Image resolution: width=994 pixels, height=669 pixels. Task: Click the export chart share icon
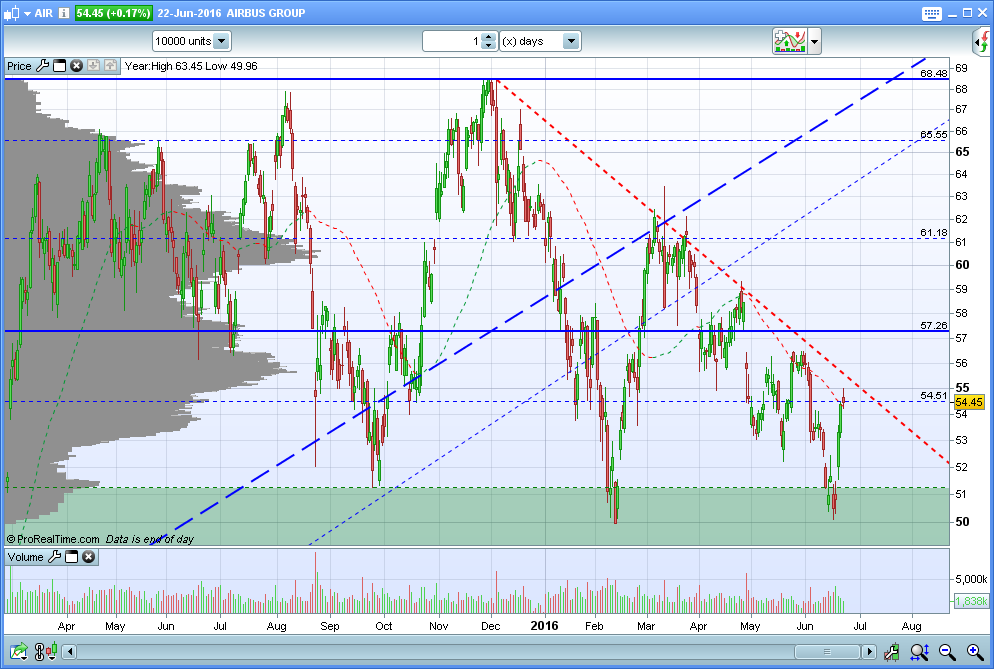pyautogui.click(x=18, y=651)
